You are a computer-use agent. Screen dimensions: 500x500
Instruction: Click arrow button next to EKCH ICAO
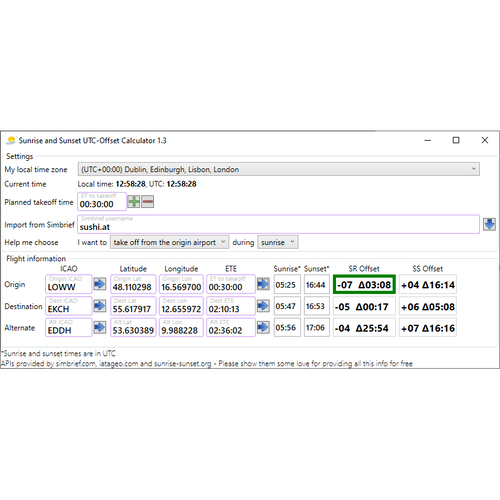[99, 305]
